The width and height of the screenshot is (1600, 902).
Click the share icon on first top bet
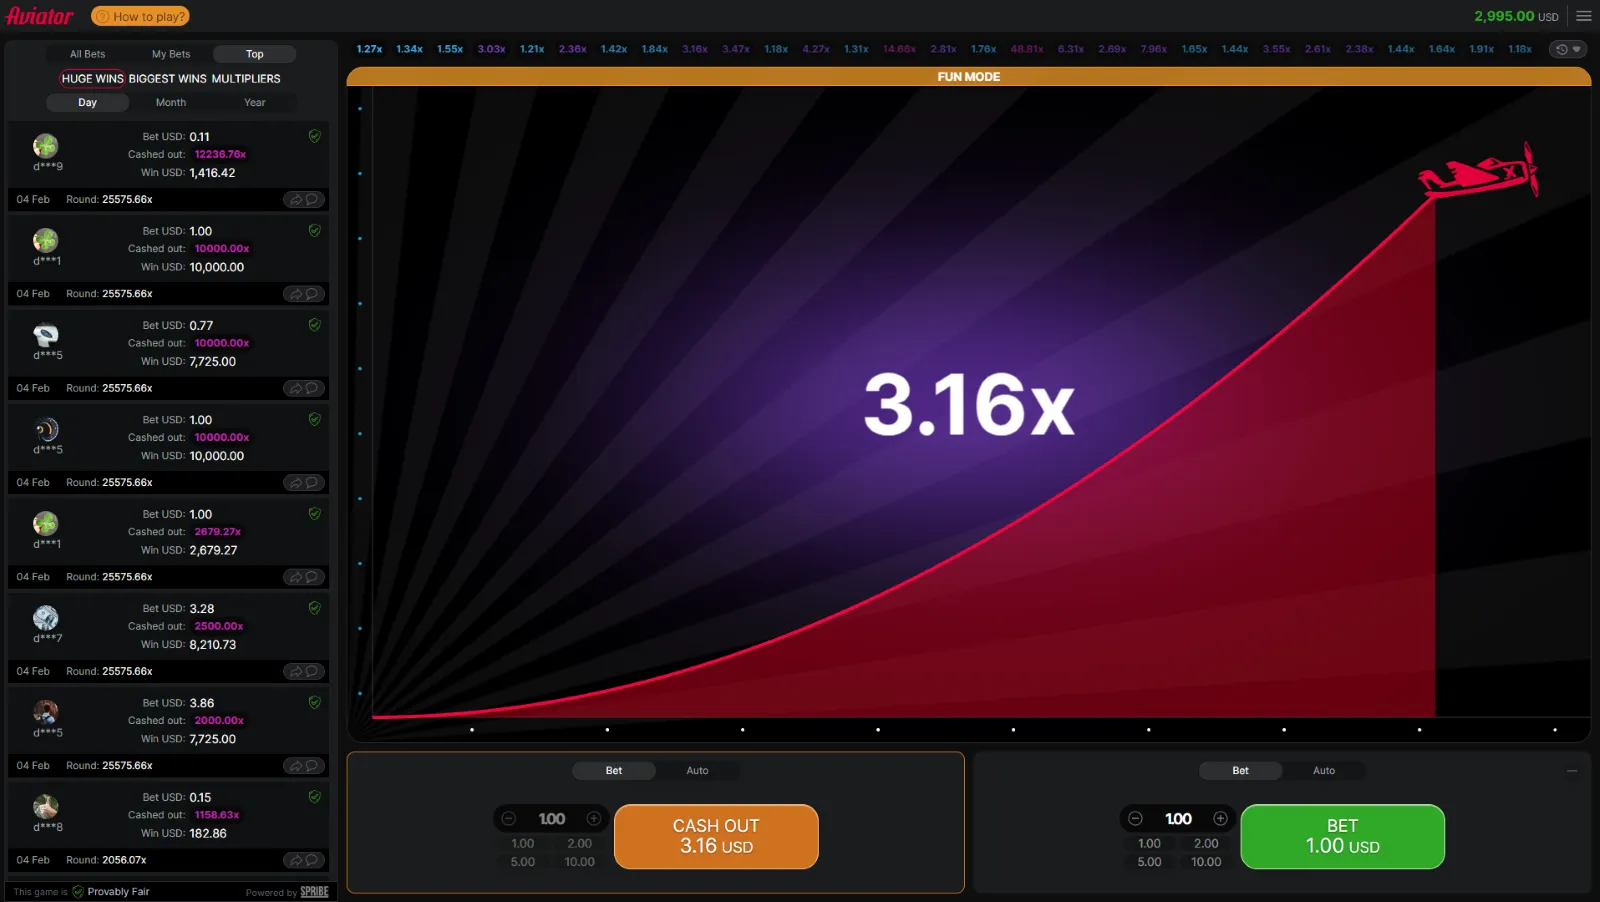(x=296, y=200)
